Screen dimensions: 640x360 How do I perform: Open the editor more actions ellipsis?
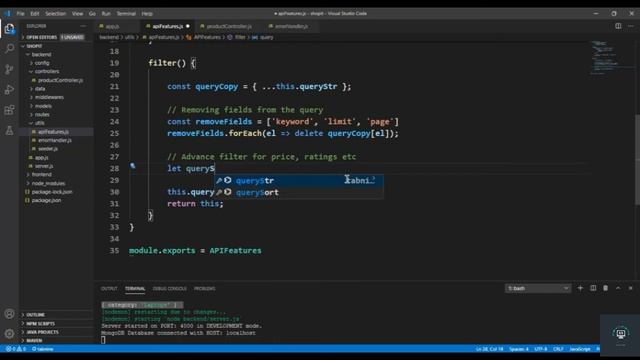631,26
